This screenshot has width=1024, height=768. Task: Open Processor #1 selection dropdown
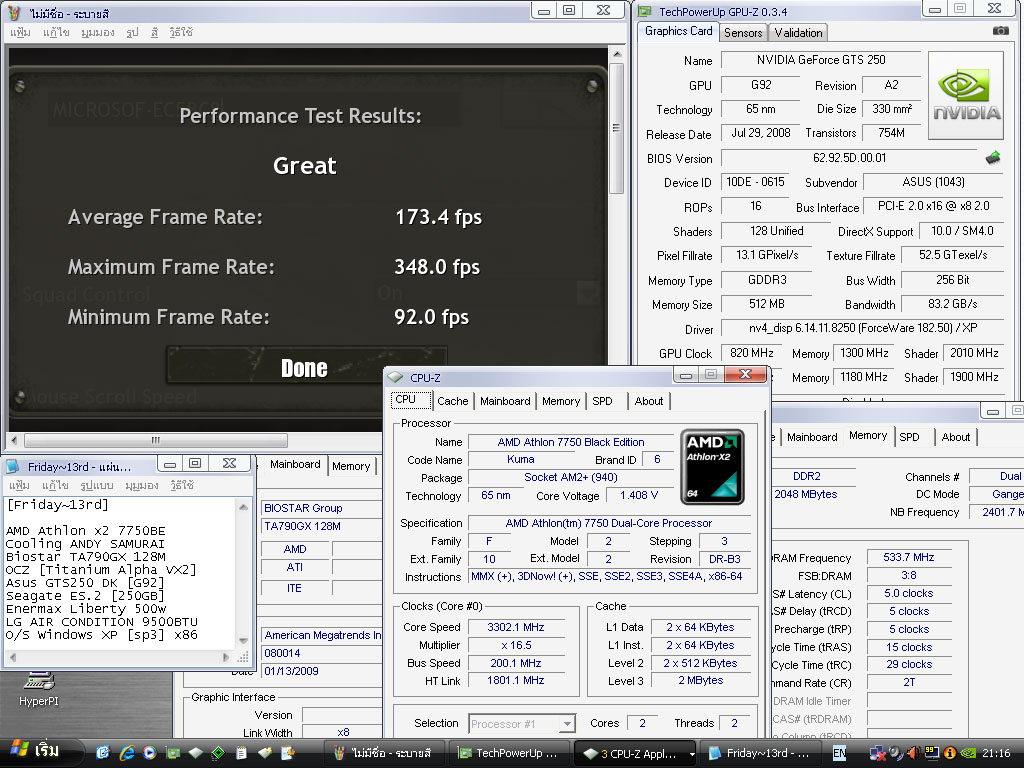point(568,724)
